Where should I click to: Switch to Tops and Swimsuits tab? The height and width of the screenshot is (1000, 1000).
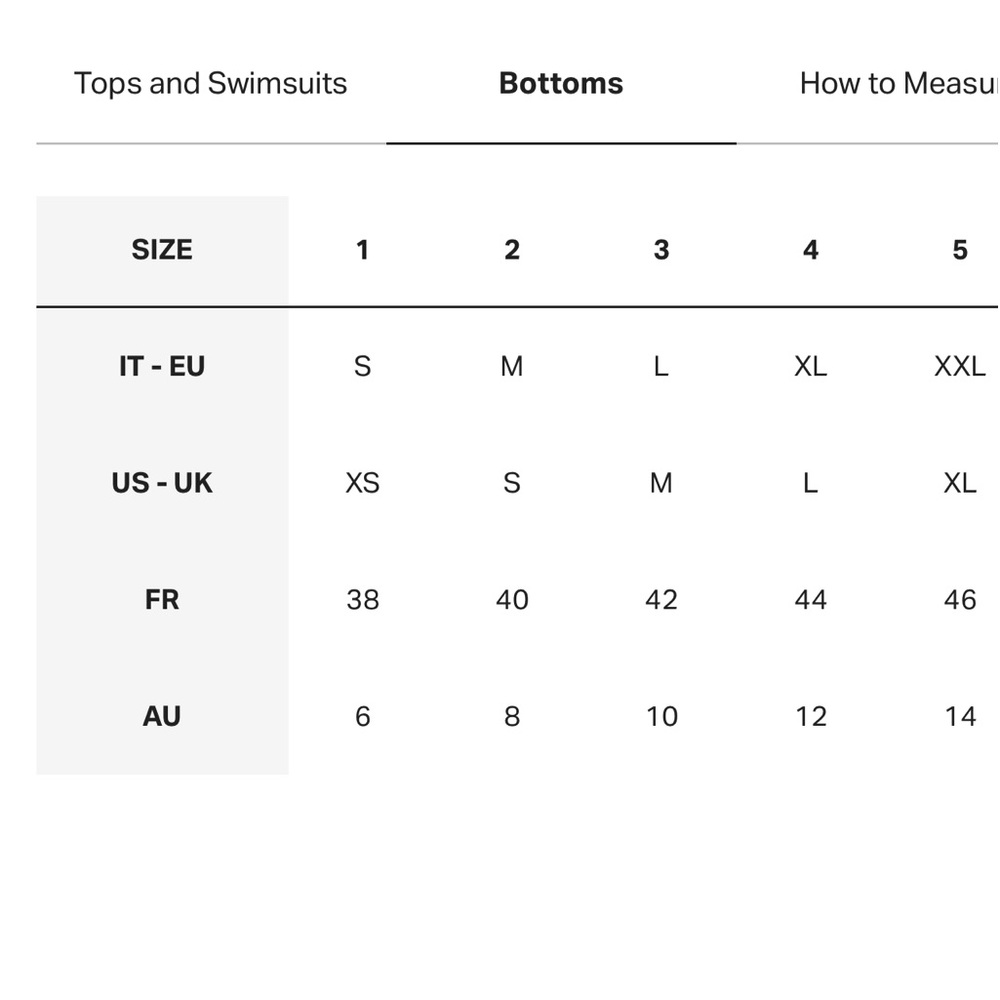(x=210, y=84)
